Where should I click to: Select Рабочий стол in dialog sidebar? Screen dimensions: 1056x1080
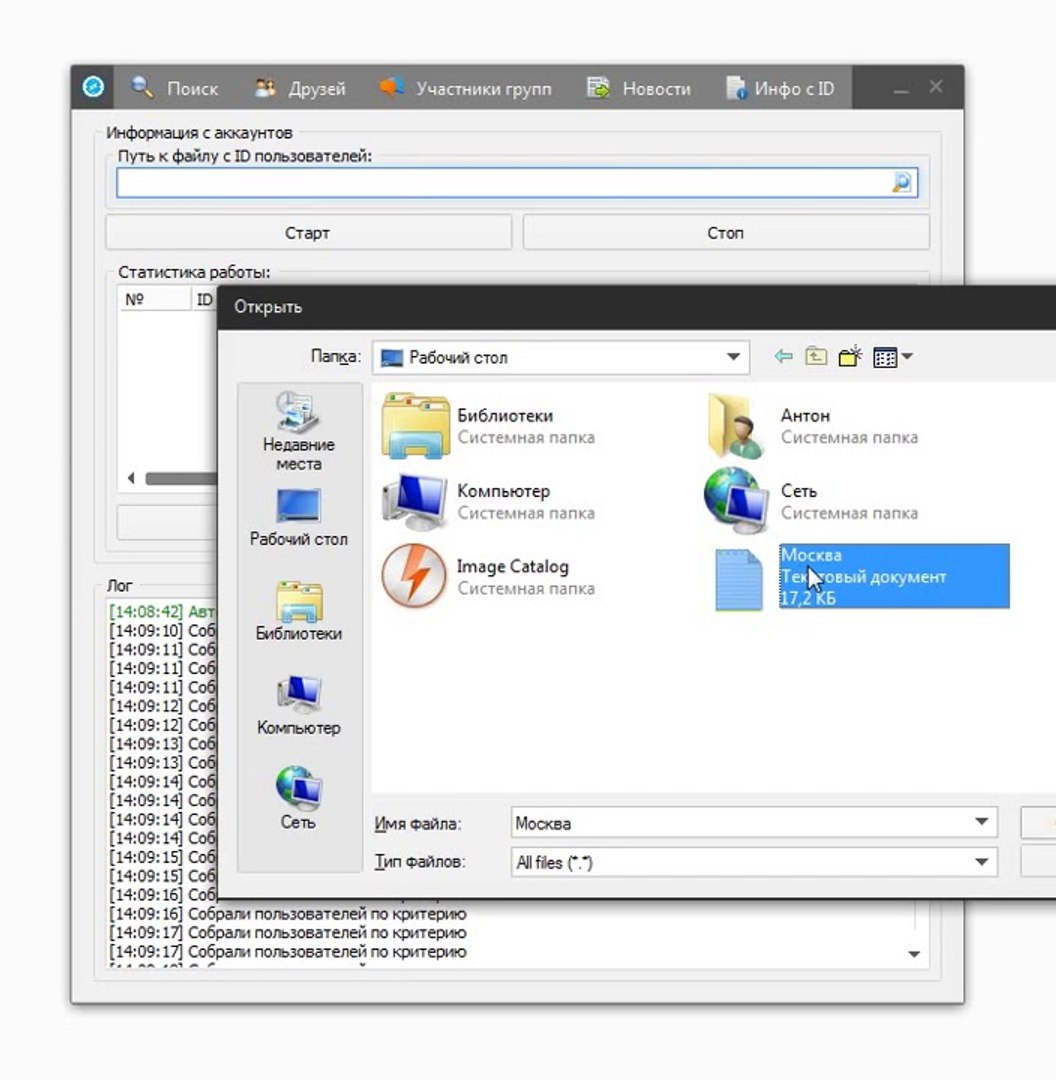coord(298,518)
